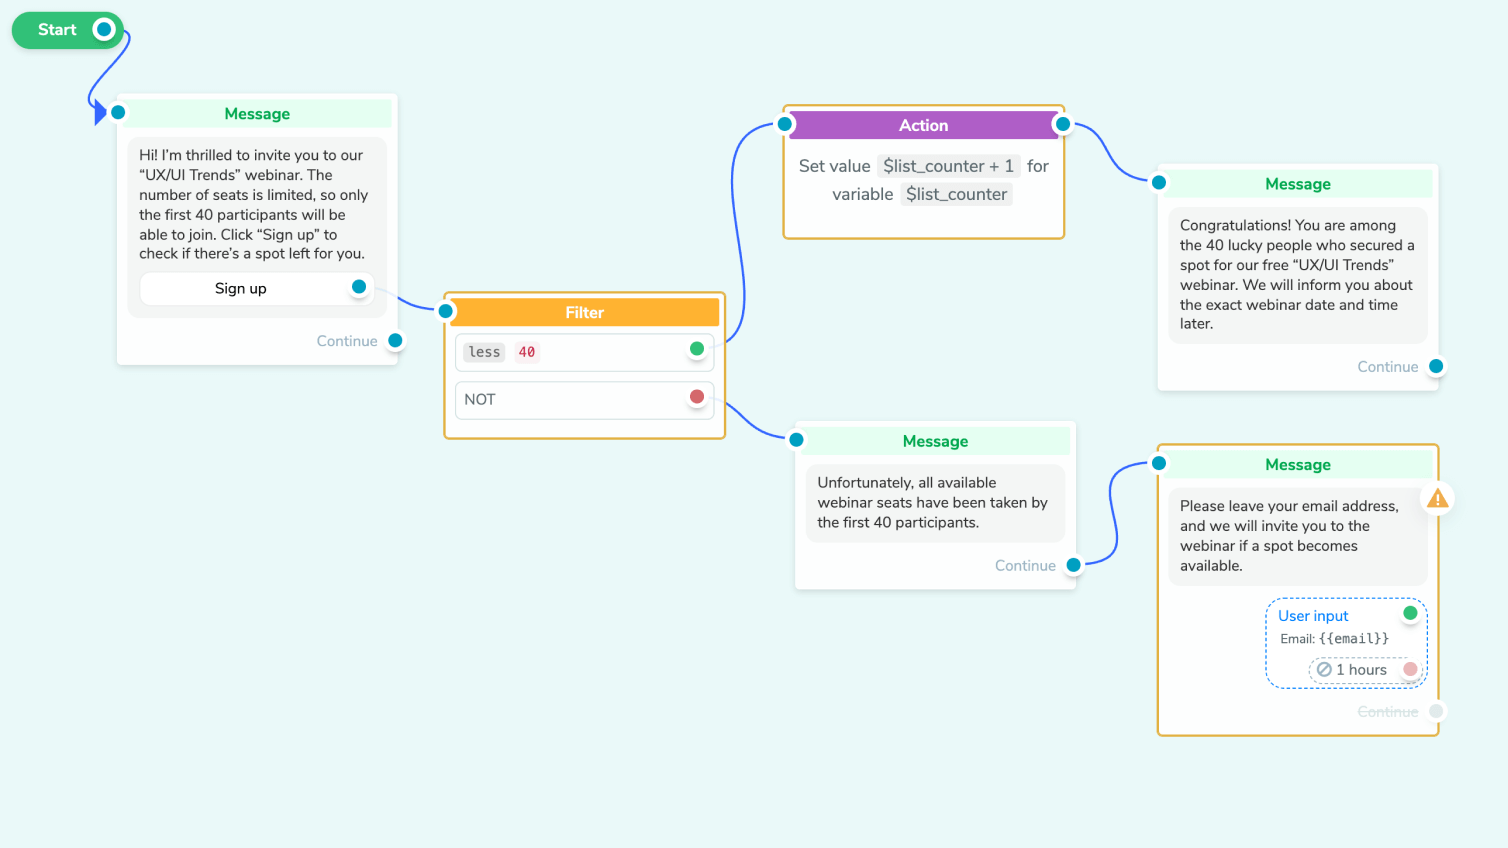This screenshot has width=1508, height=848.
Task: Click the webinar invitation message text
Action: (253, 204)
